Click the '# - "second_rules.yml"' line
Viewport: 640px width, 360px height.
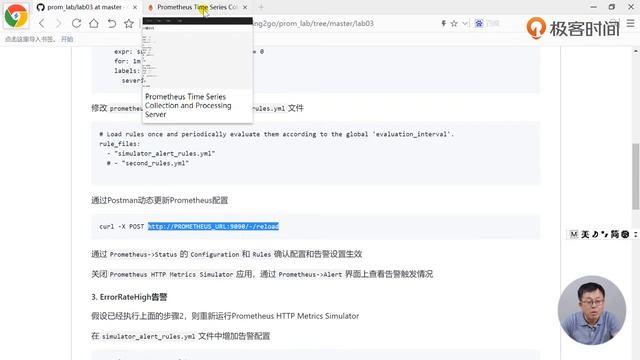tap(148, 163)
